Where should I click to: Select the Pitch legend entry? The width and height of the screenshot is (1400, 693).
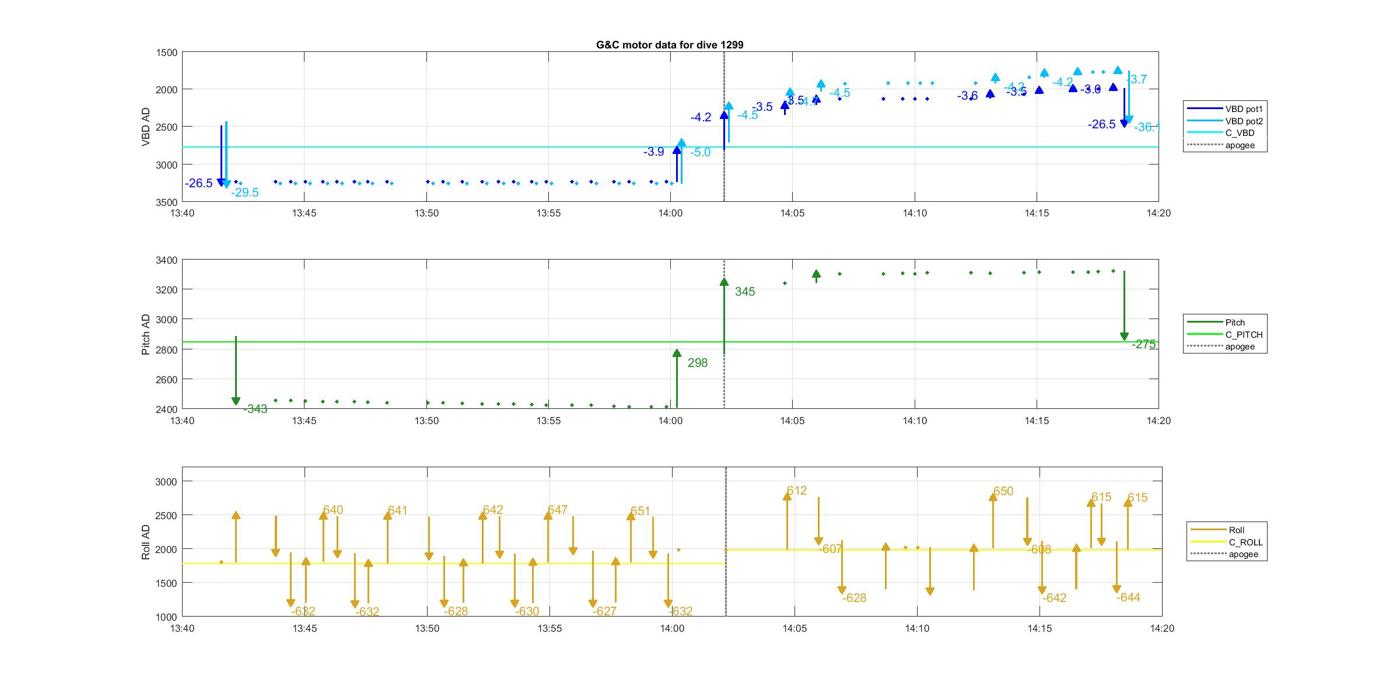click(1235, 322)
